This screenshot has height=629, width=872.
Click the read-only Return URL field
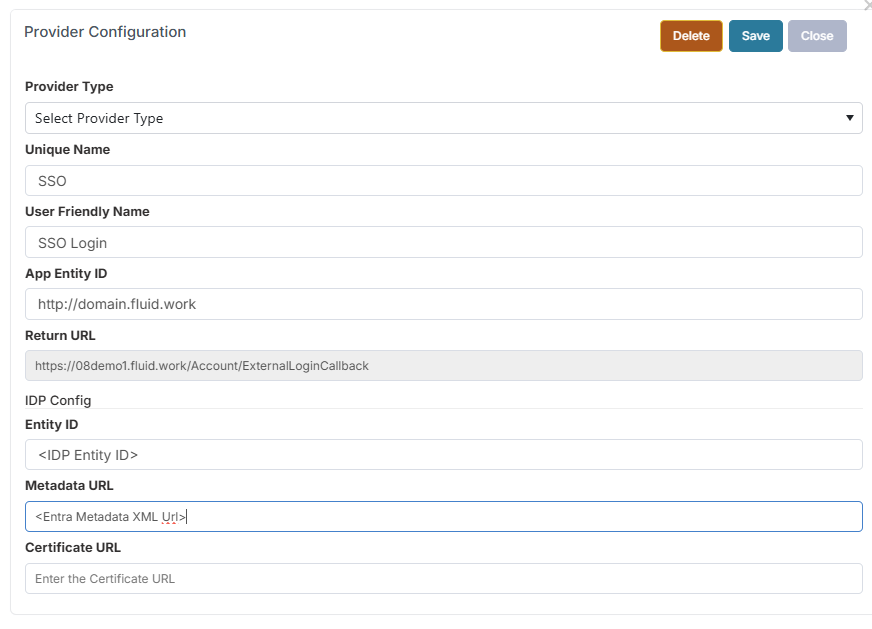pos(443,366)
